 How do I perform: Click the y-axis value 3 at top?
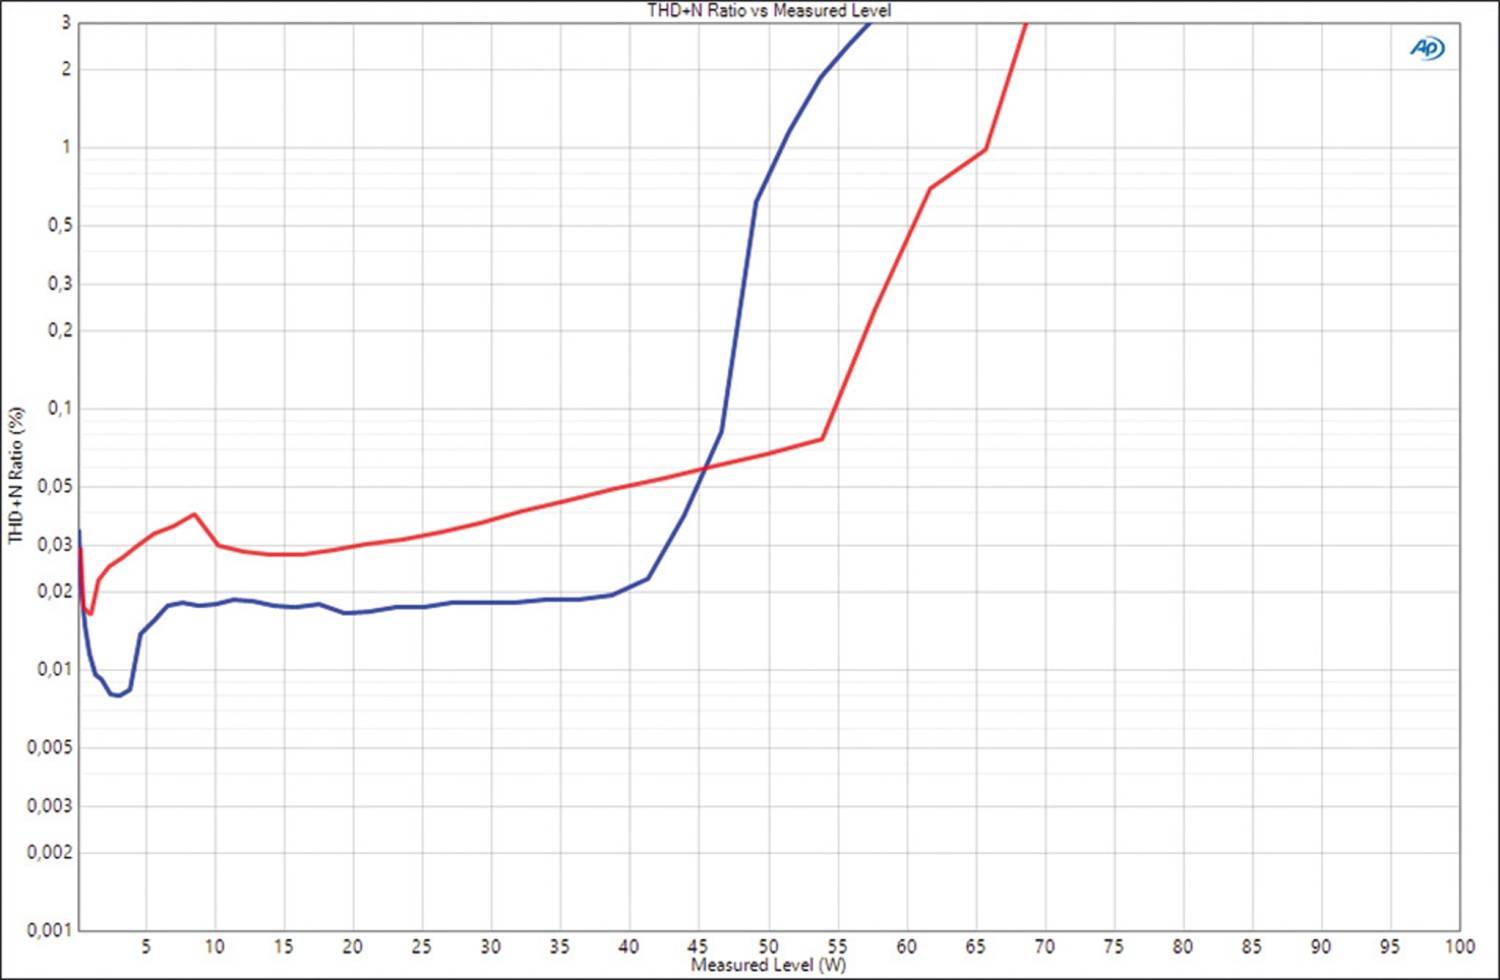tap(67, 22)
